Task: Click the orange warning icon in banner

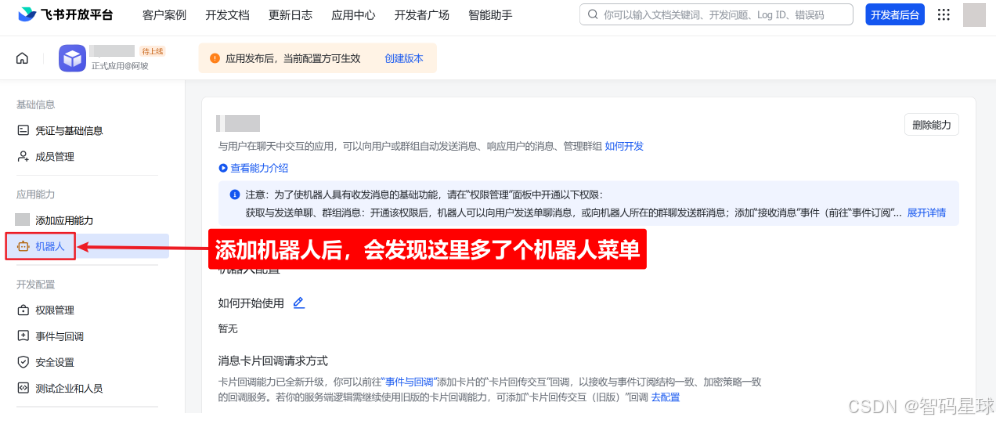Action: click(x=214, y=59)
